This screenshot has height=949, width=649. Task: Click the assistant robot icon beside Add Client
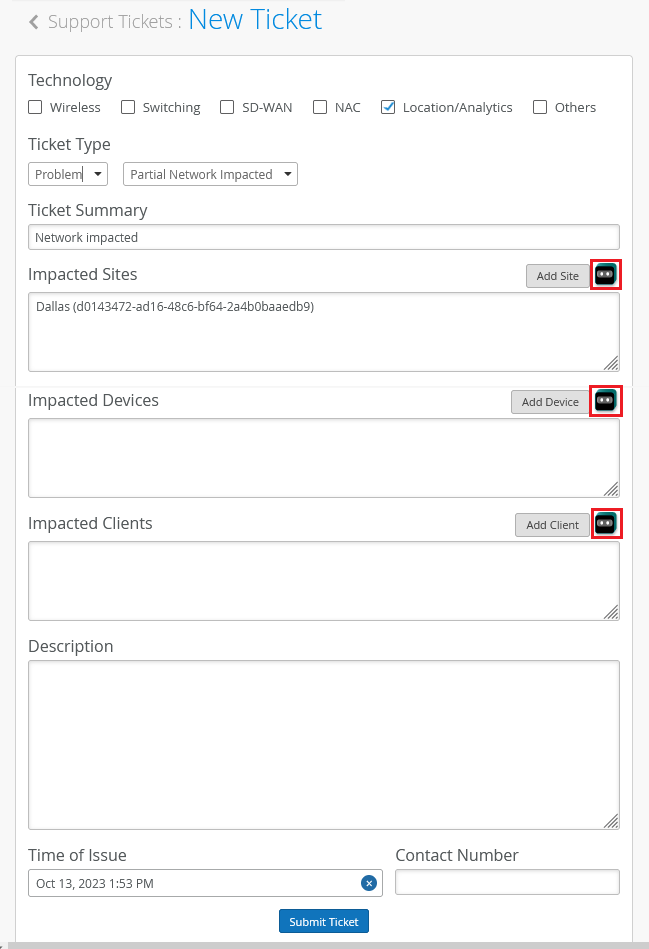point(605,524)
